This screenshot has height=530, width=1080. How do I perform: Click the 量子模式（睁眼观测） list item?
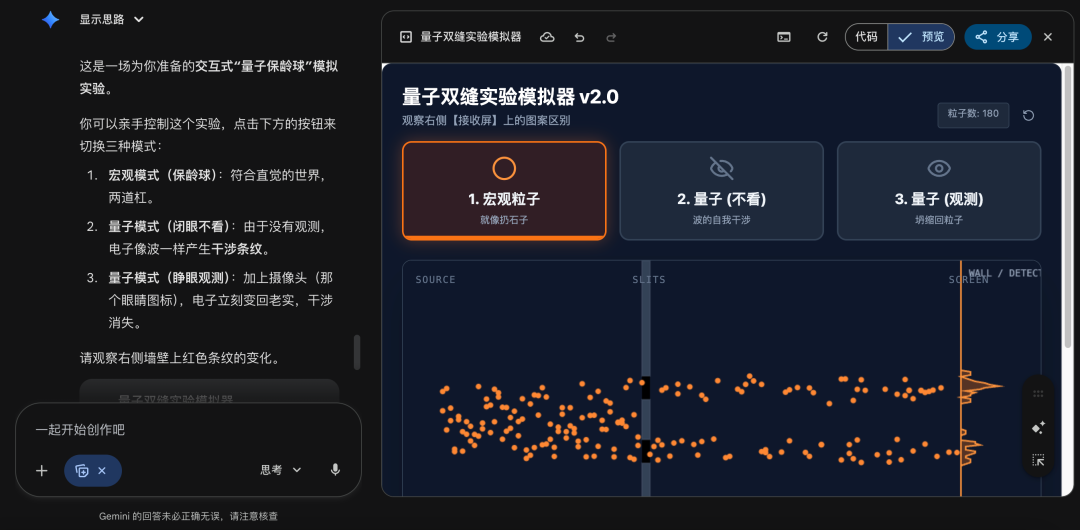(221, 300)
